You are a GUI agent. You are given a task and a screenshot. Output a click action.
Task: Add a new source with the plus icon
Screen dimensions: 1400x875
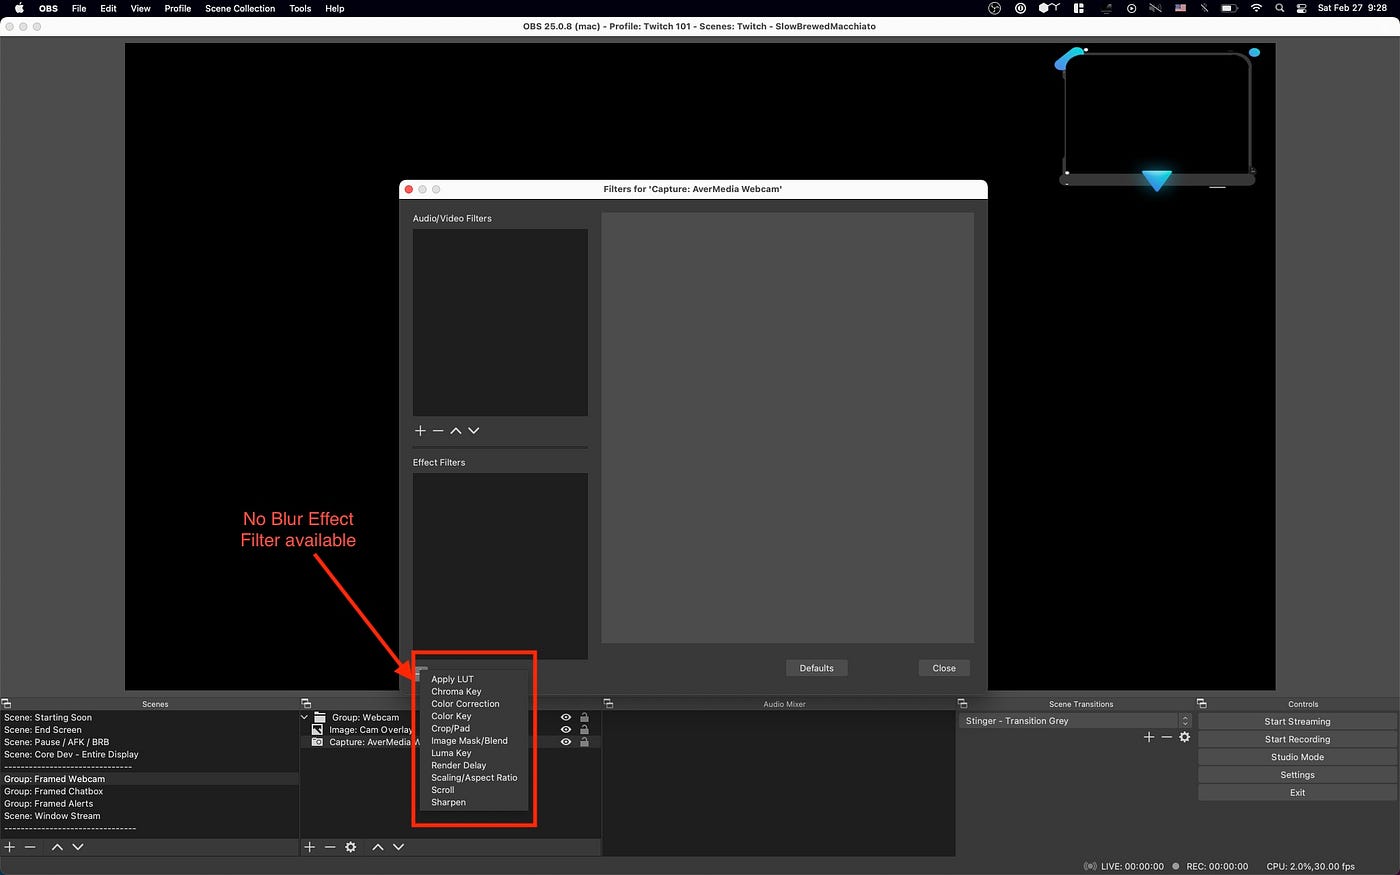pos(310,847)
